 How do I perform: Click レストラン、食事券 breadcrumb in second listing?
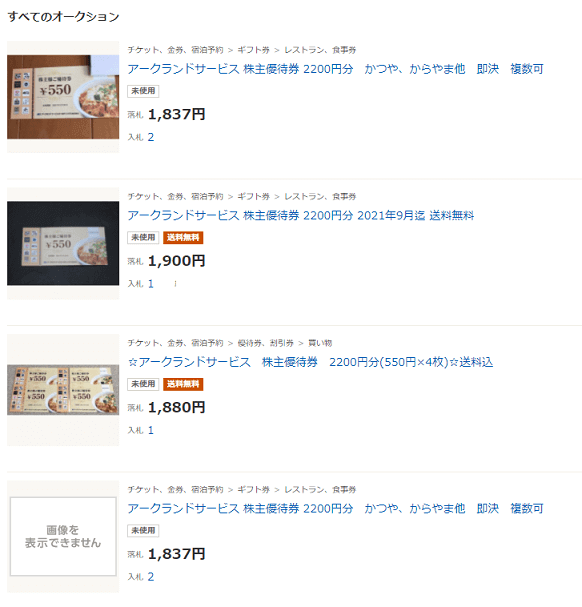click(x=320, y=196)
